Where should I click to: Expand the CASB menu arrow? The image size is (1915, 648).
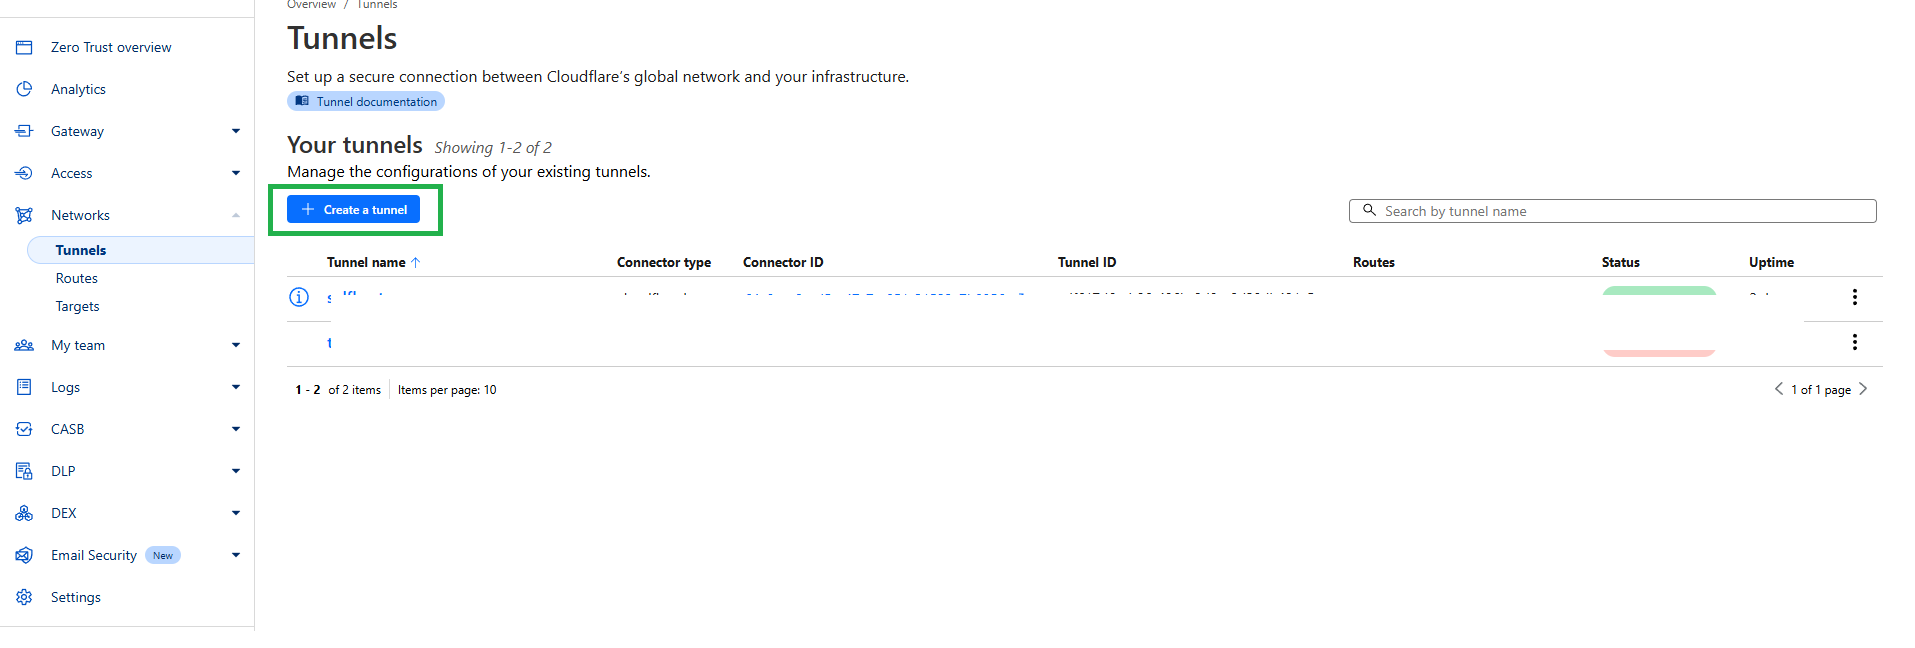point(236,429)
